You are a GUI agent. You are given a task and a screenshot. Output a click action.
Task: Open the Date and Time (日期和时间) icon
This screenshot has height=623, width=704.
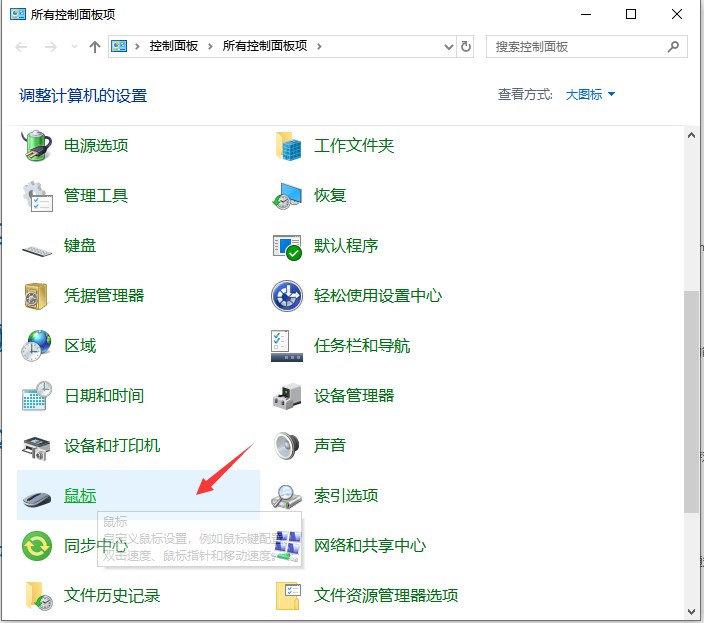[x=37, y=396]
